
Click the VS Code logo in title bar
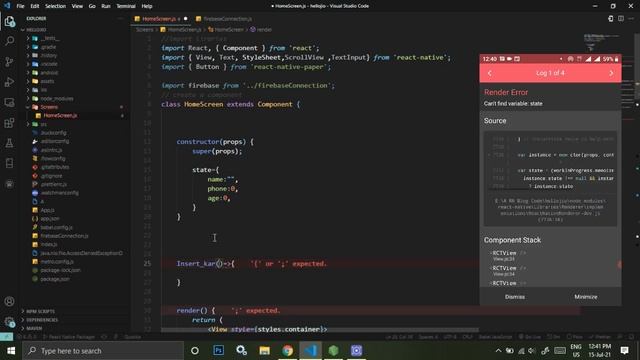click(x=7, y=6)
